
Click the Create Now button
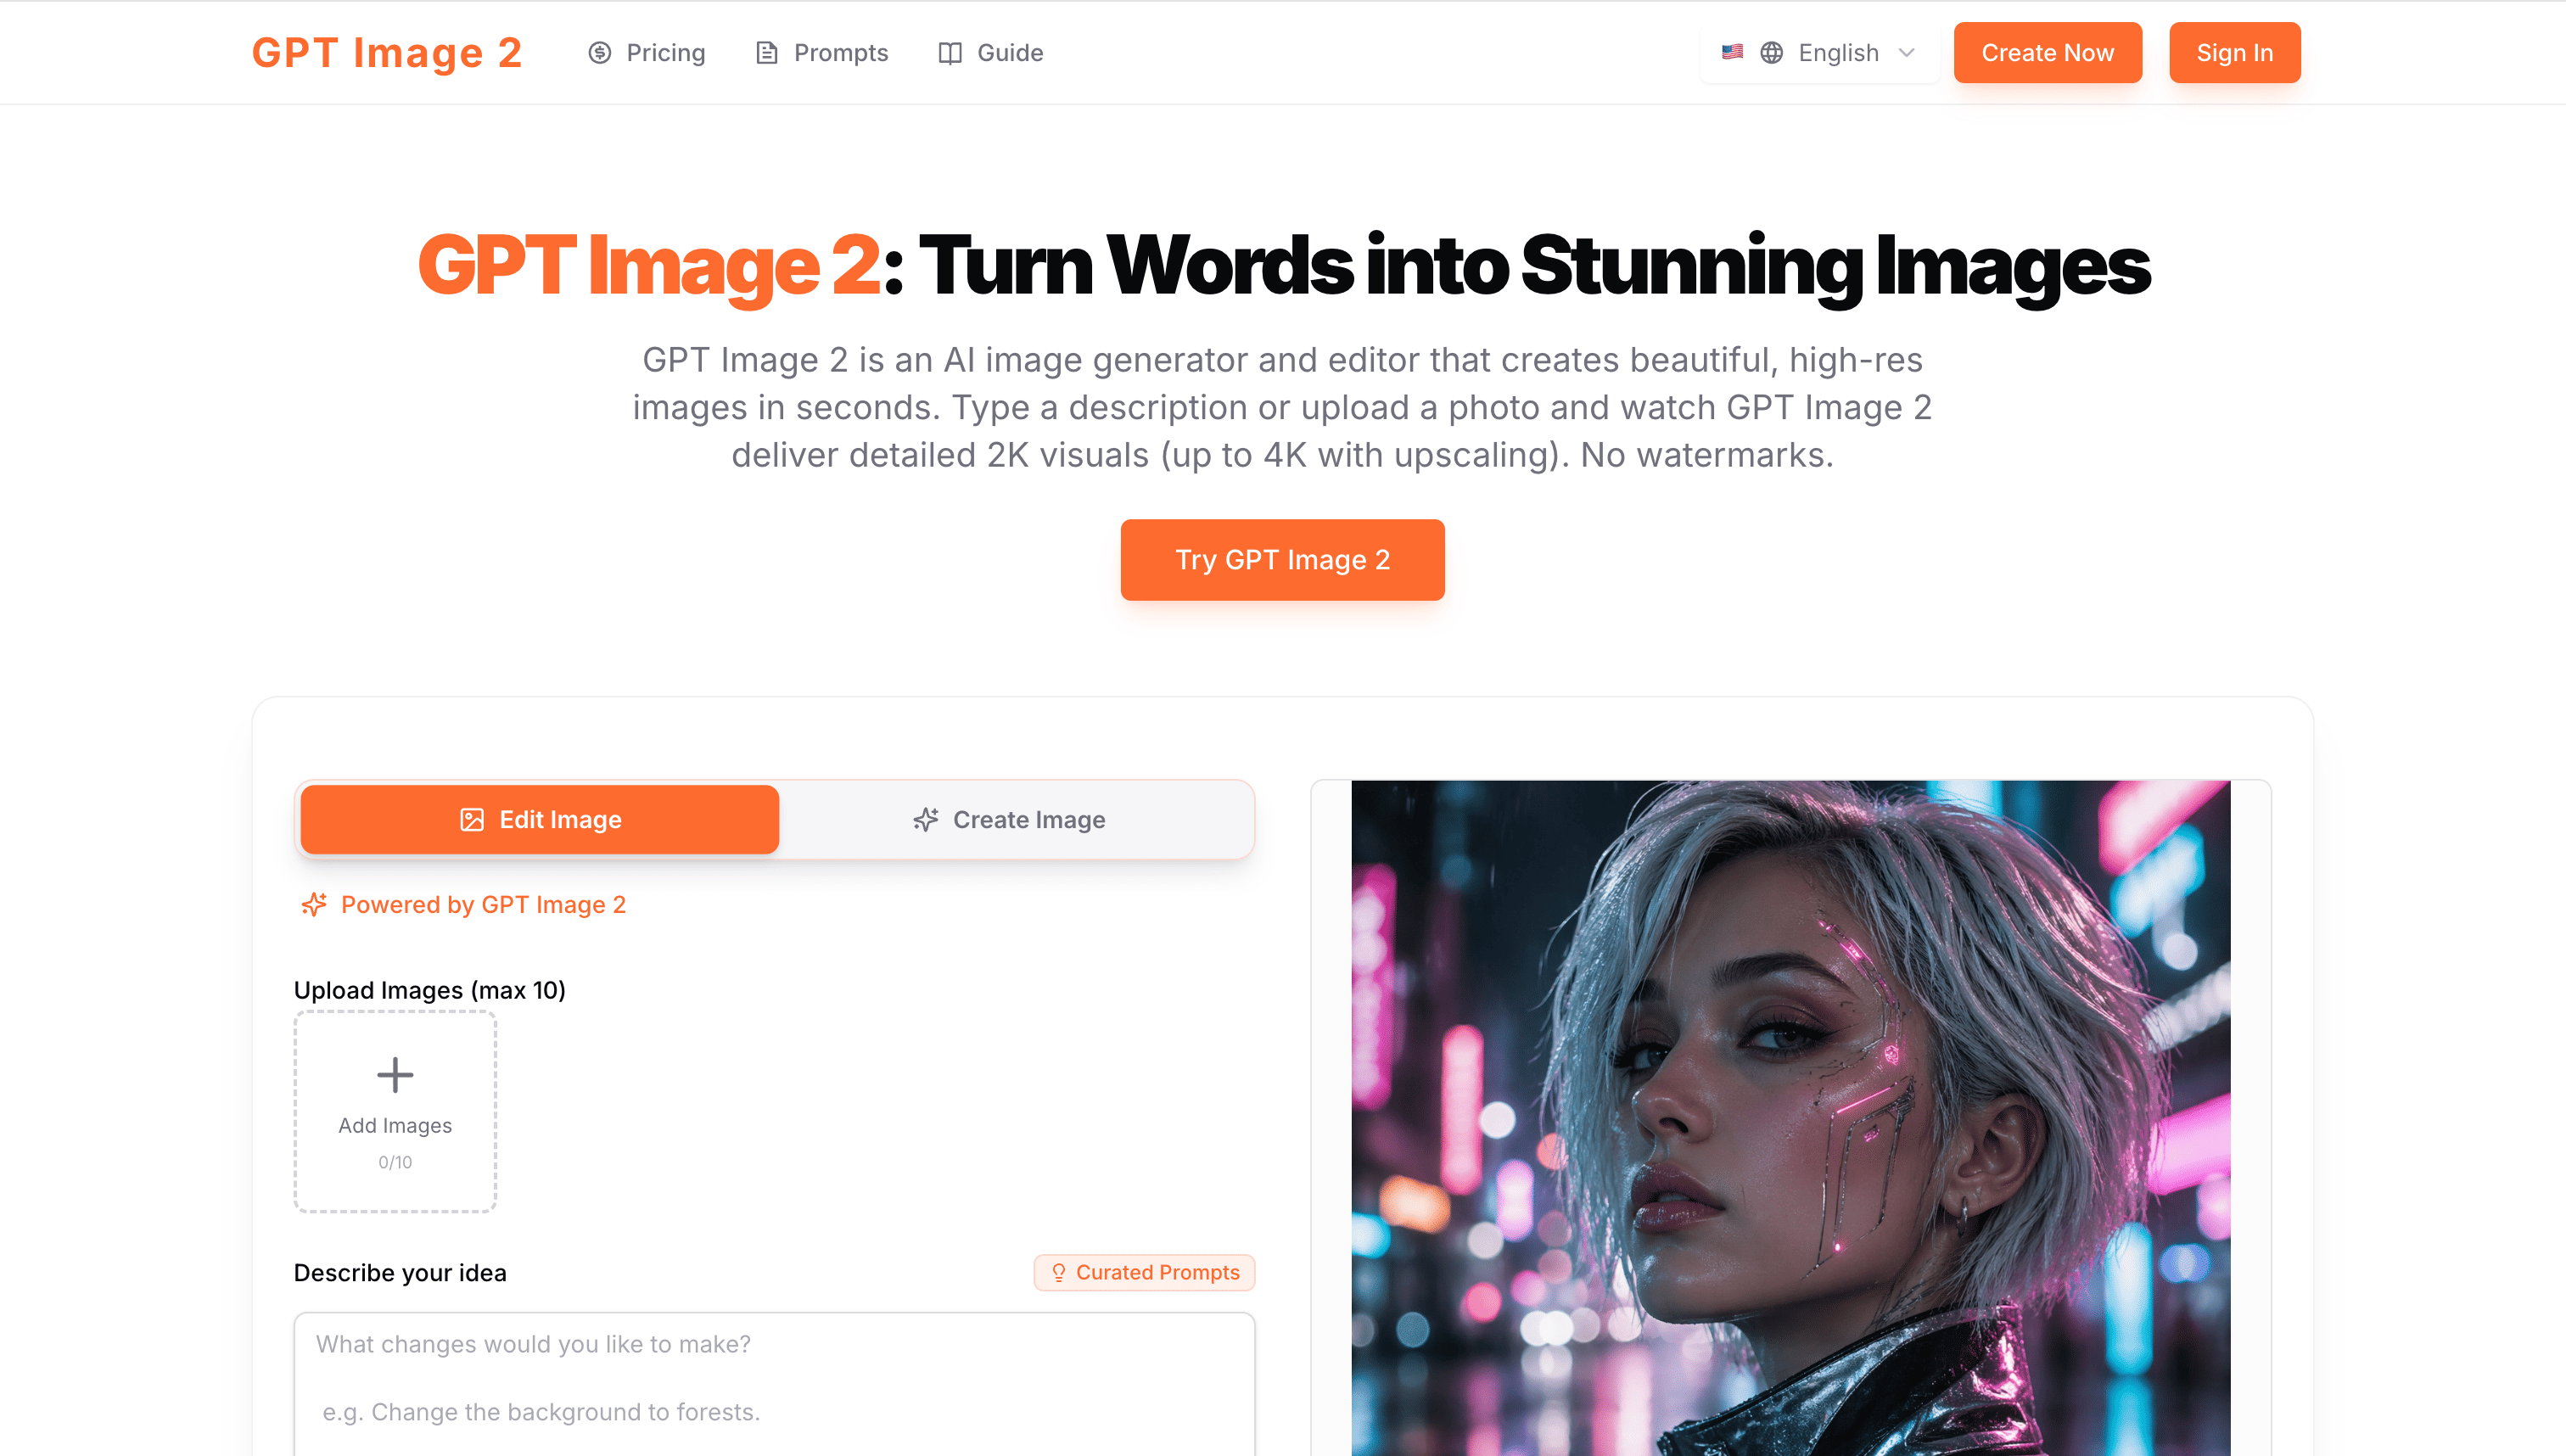[x=2047, y=53]
